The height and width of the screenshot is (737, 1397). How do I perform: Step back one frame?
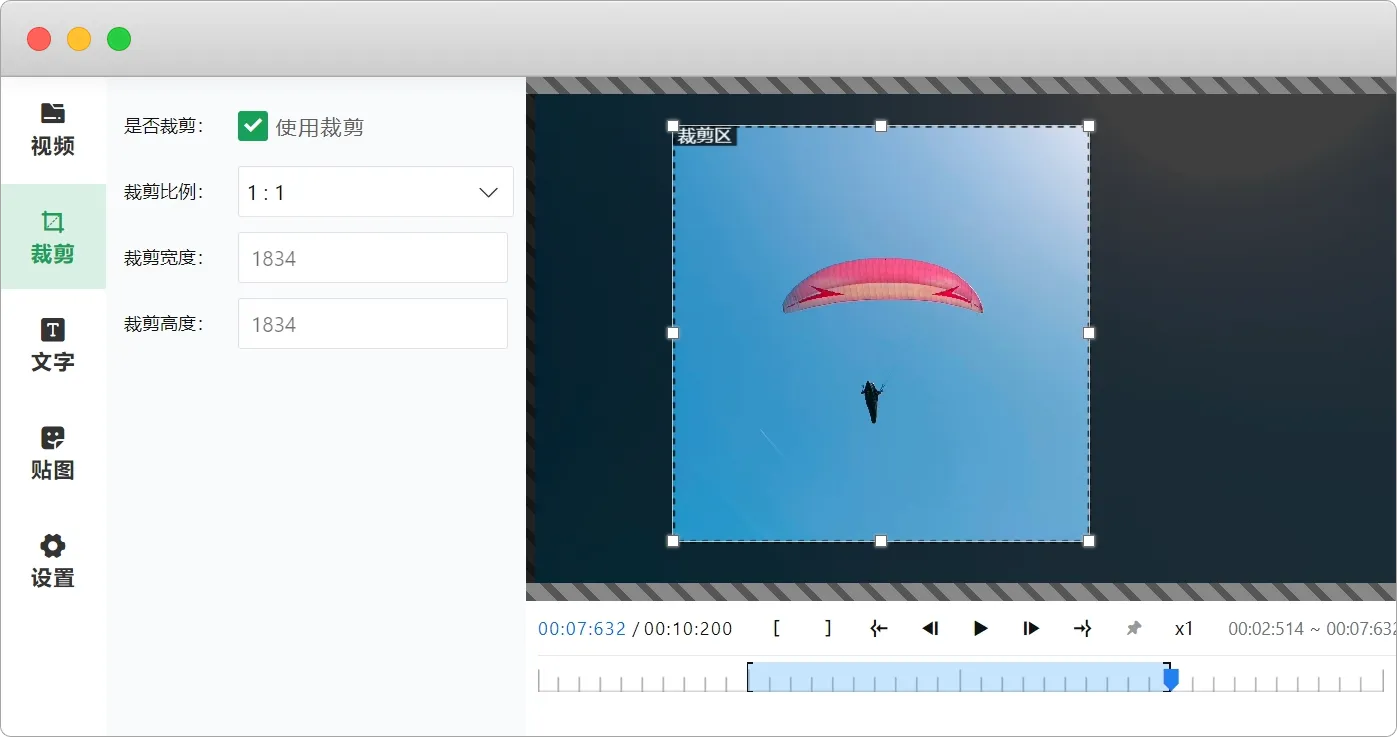point(930,628)
